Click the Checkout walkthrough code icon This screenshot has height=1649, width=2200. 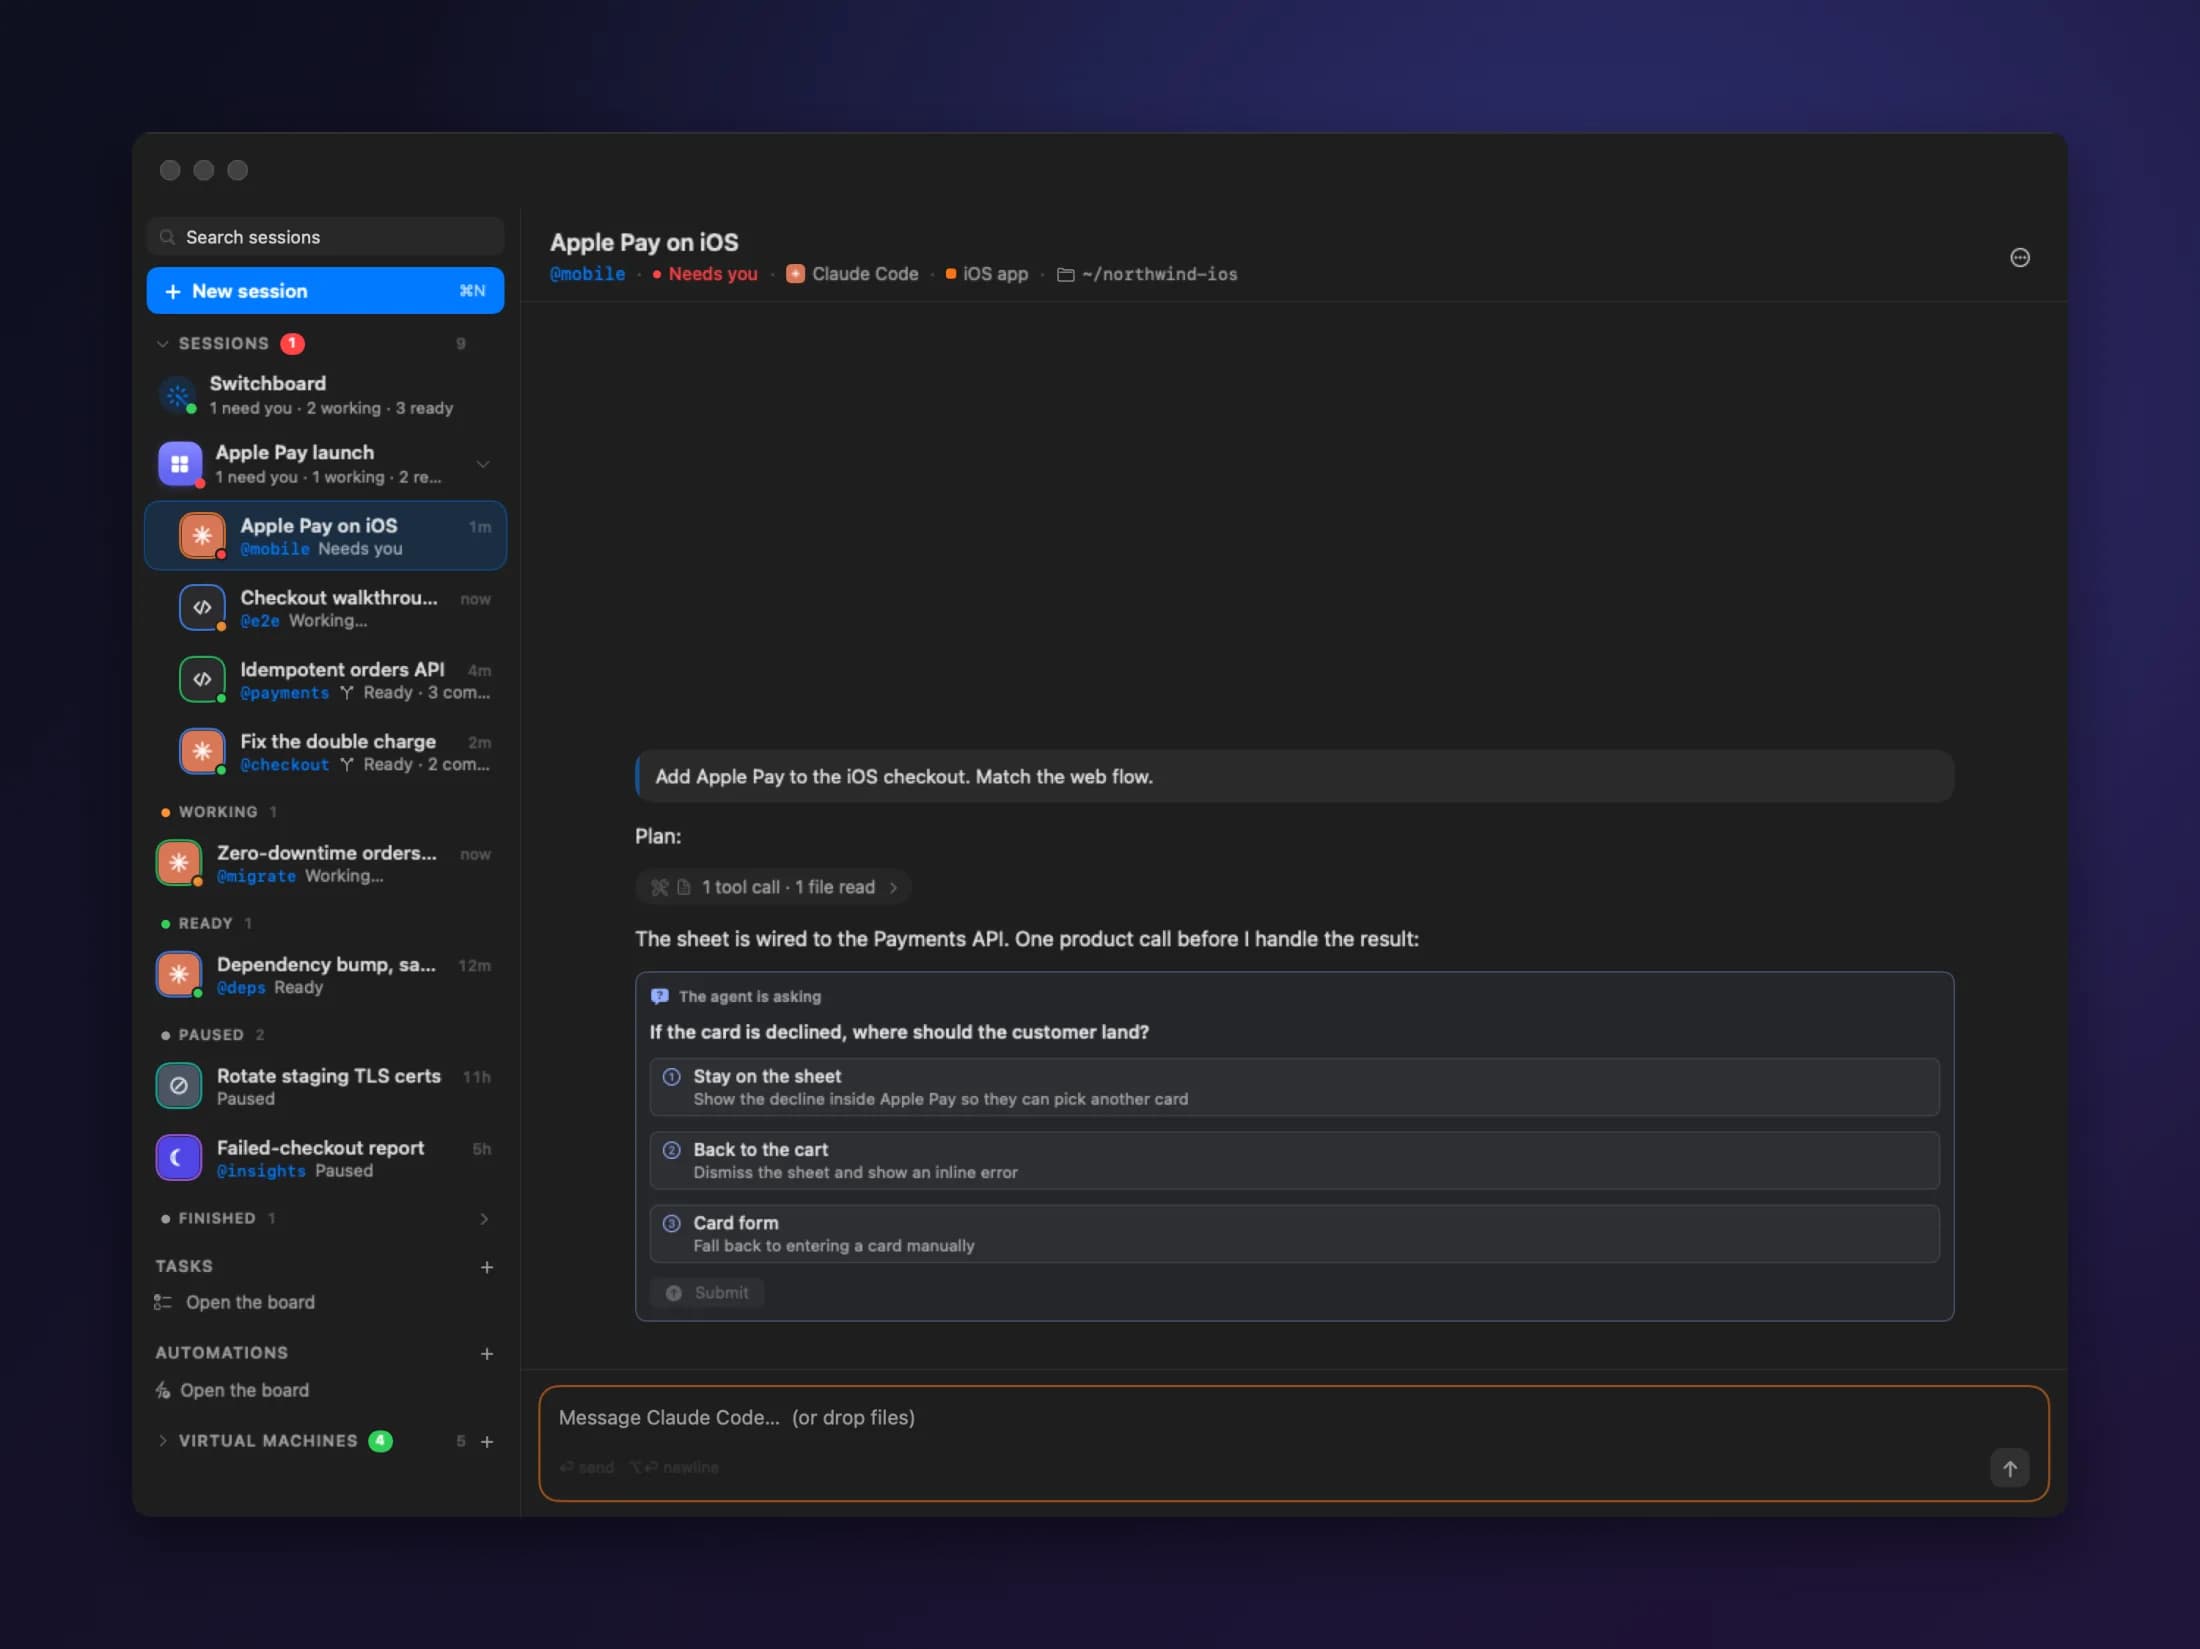(202, 607)
